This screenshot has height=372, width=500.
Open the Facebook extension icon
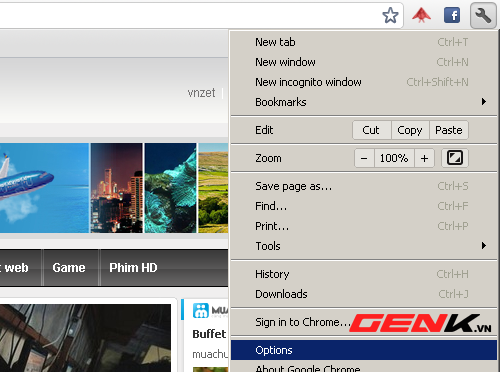coord(452,15)
